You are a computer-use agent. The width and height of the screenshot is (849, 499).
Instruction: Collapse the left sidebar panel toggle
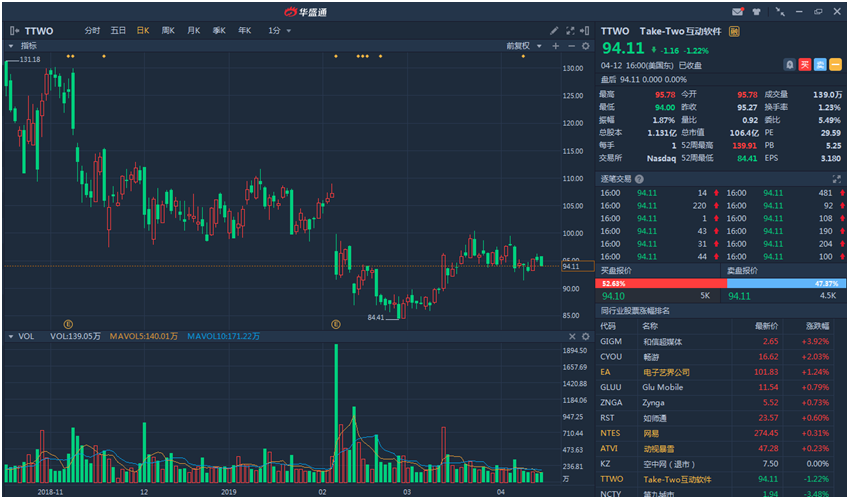pos(13,30)
